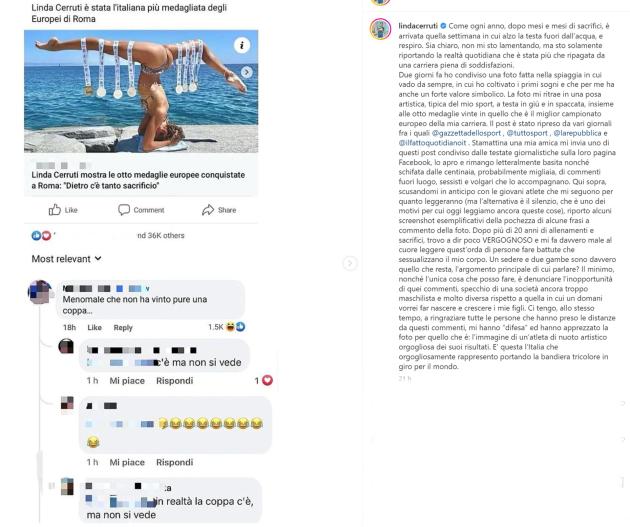The width and height of the screenshot is (630, 527).
Task: Click the info icon on the photo
Action: tap(242, 45)
